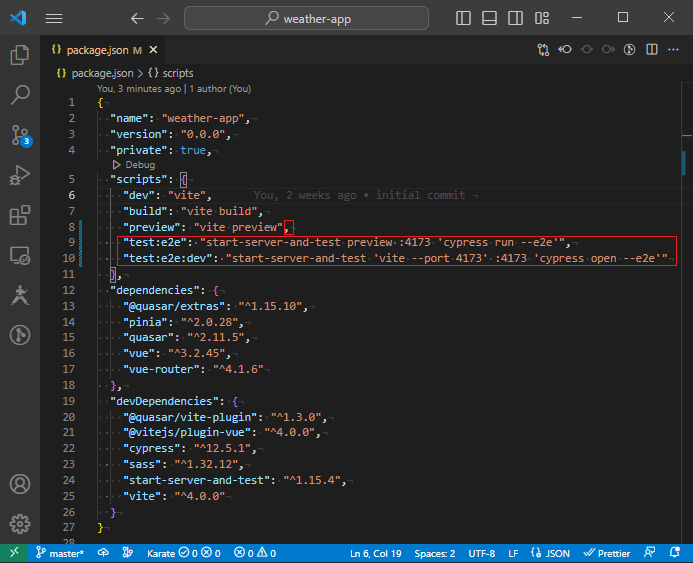Screen dimensions: 693x563
Task: Click the dimmed revision circle icon
Action: click(x=586, y=49)
